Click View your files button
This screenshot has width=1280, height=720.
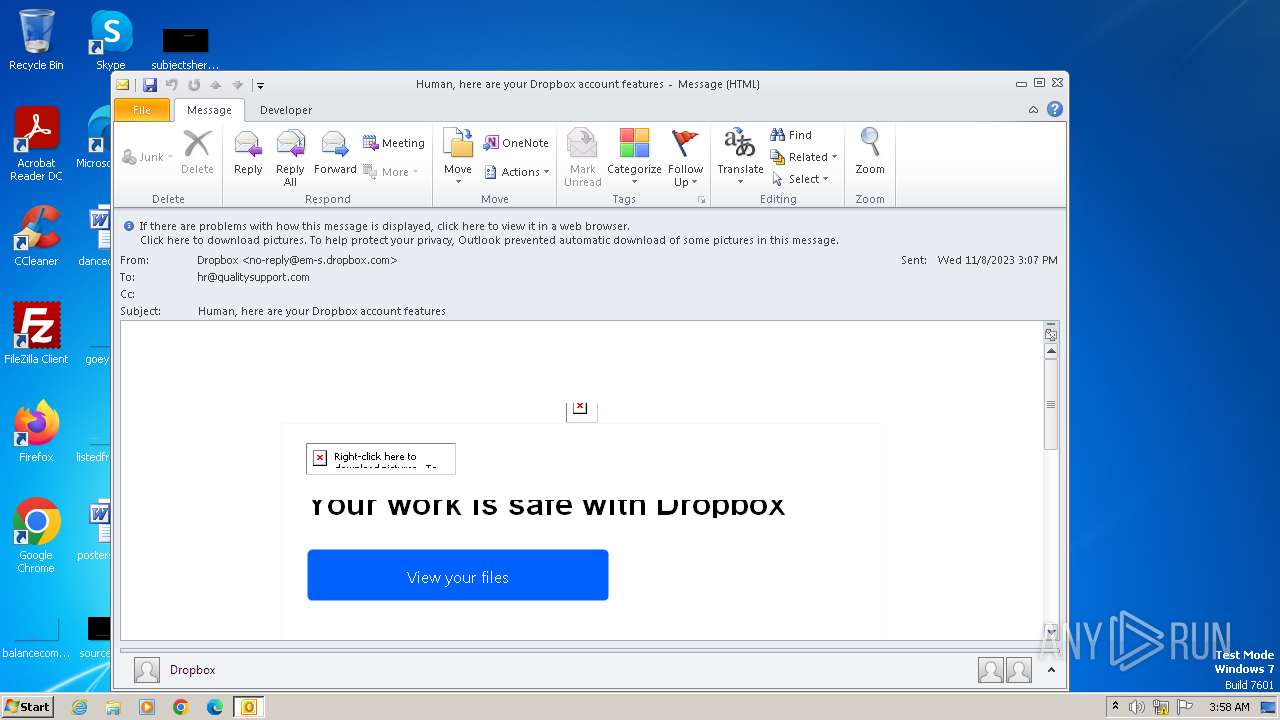point(458,575)
